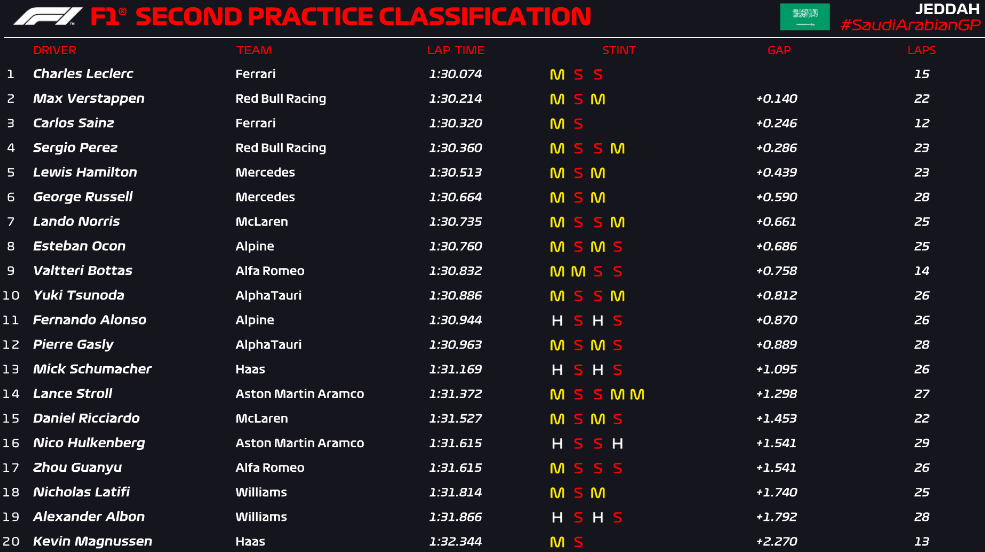The image size is (985, 552).
Task: Click the Saudi Arabia flag icon
Action: pos(805,17)
